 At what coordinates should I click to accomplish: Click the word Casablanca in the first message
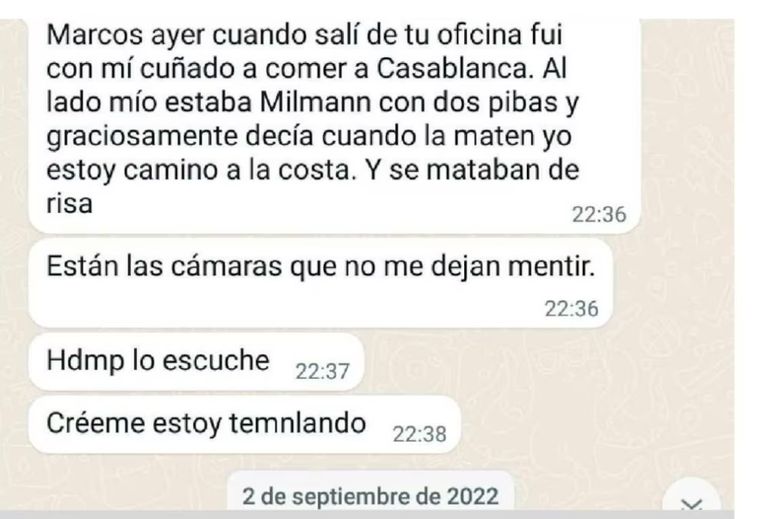click(453, 69)
